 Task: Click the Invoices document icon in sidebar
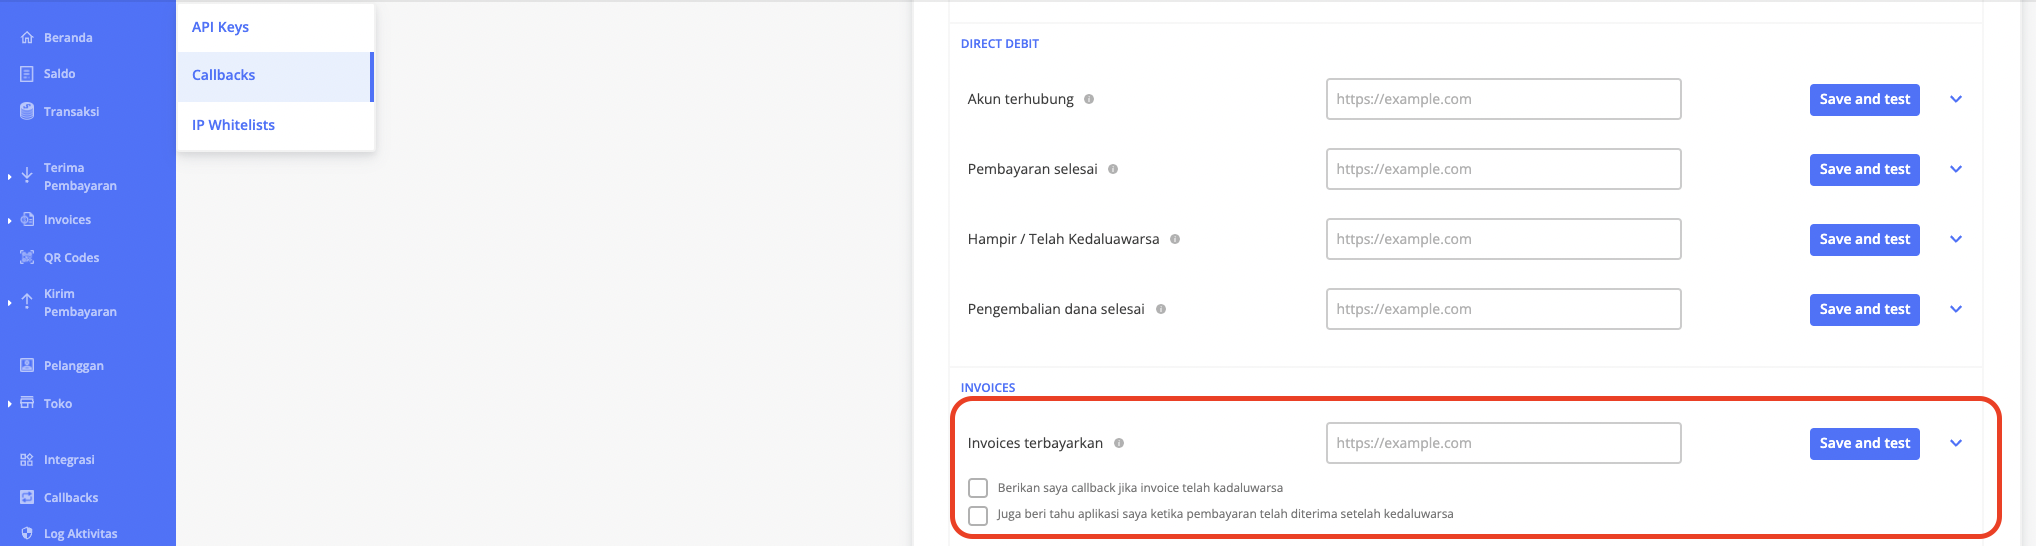[x=27, y=220]
